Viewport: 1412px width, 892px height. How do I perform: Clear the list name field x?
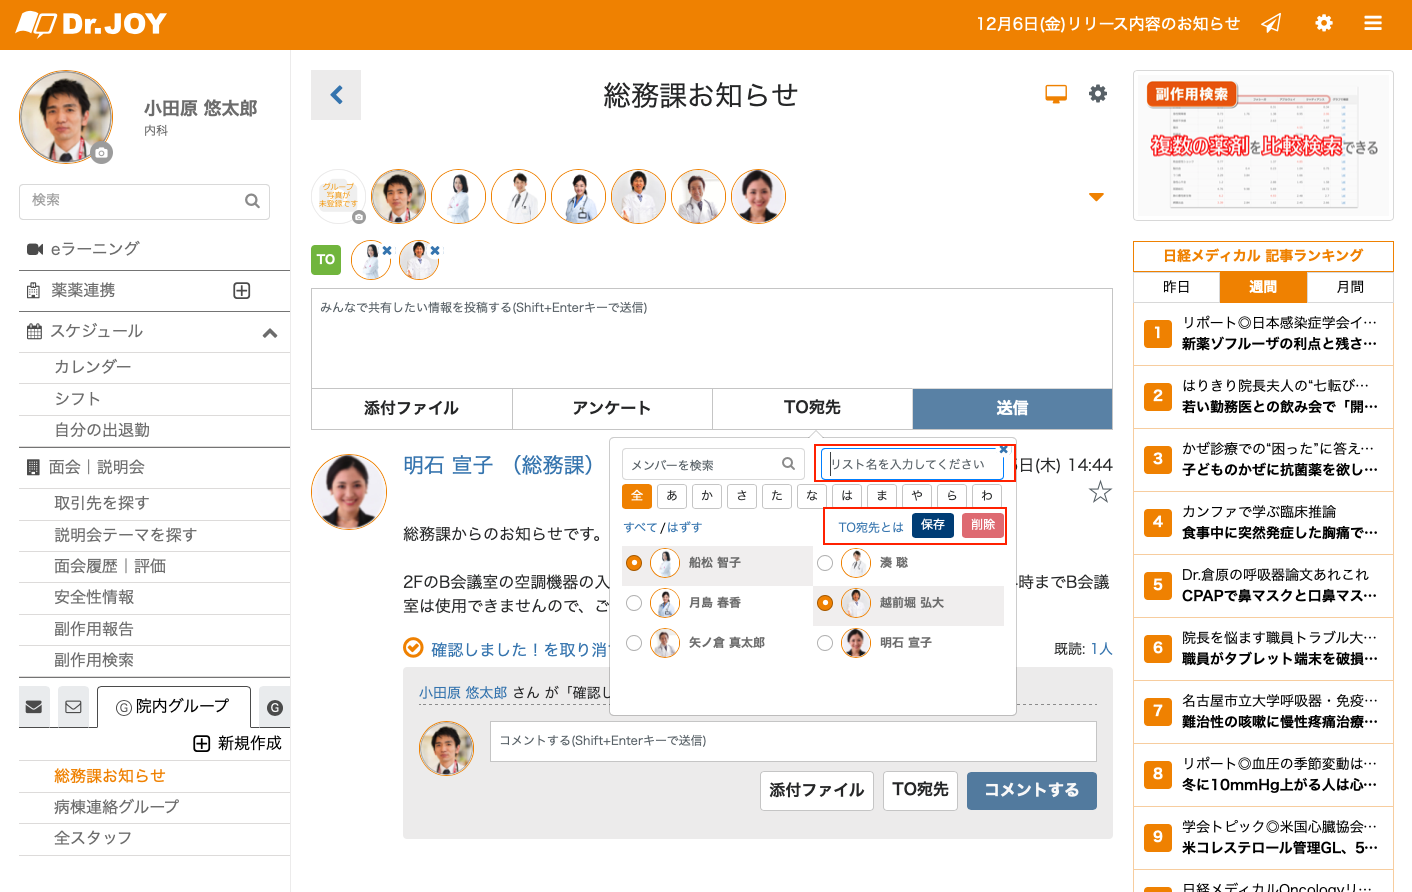coord(1004,449)
